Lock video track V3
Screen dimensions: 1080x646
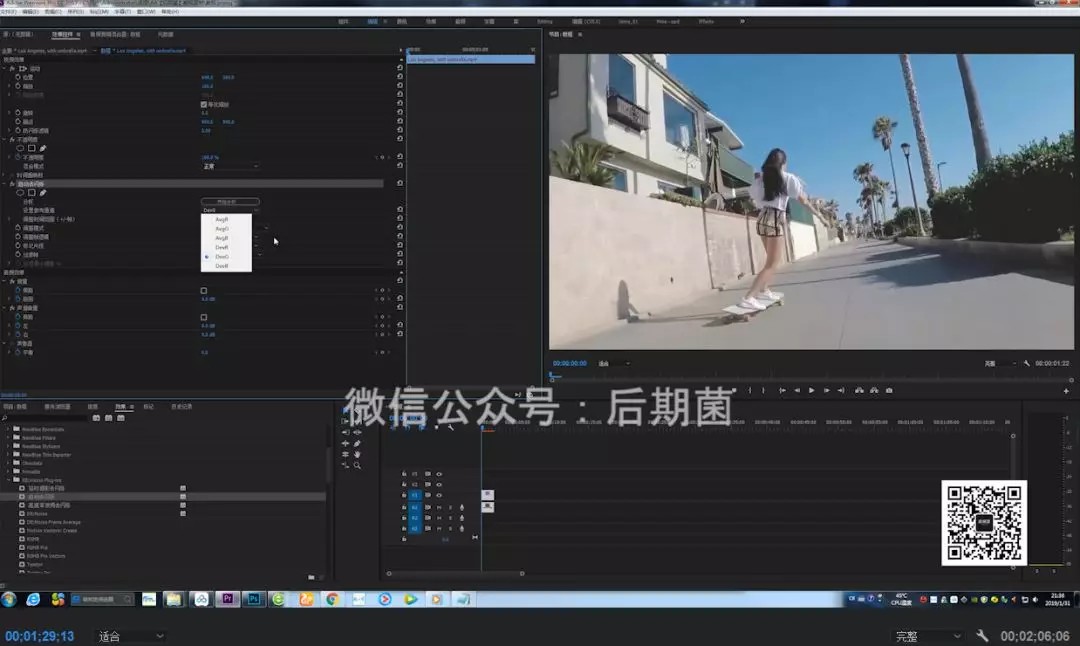point(404,474)
